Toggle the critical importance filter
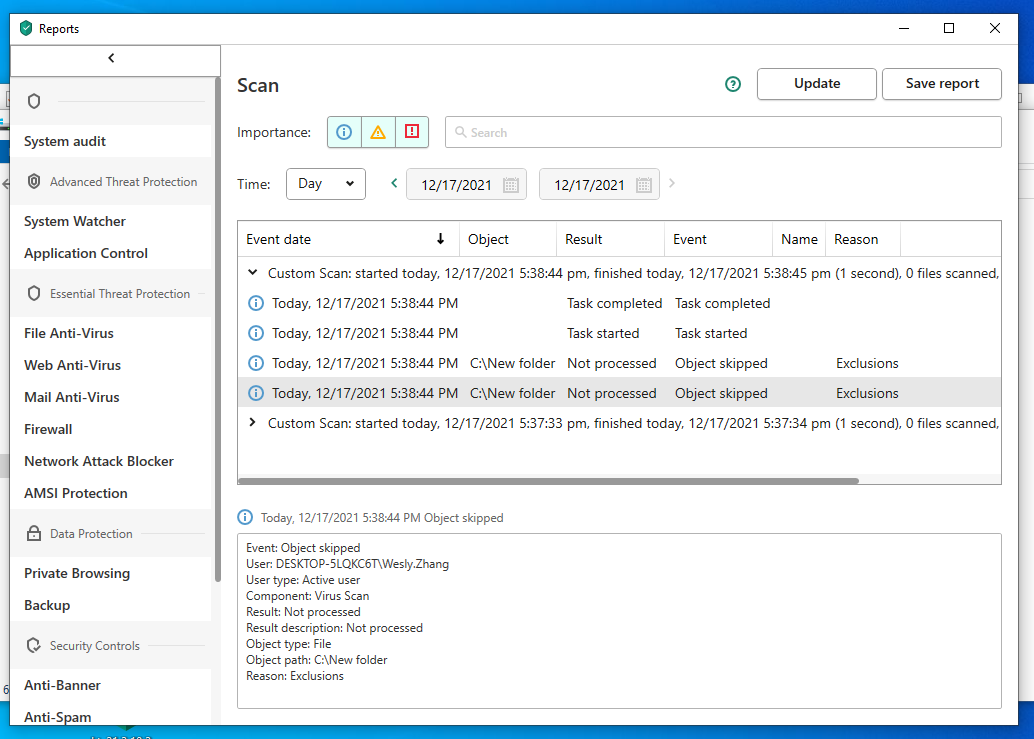 [412, 132]
